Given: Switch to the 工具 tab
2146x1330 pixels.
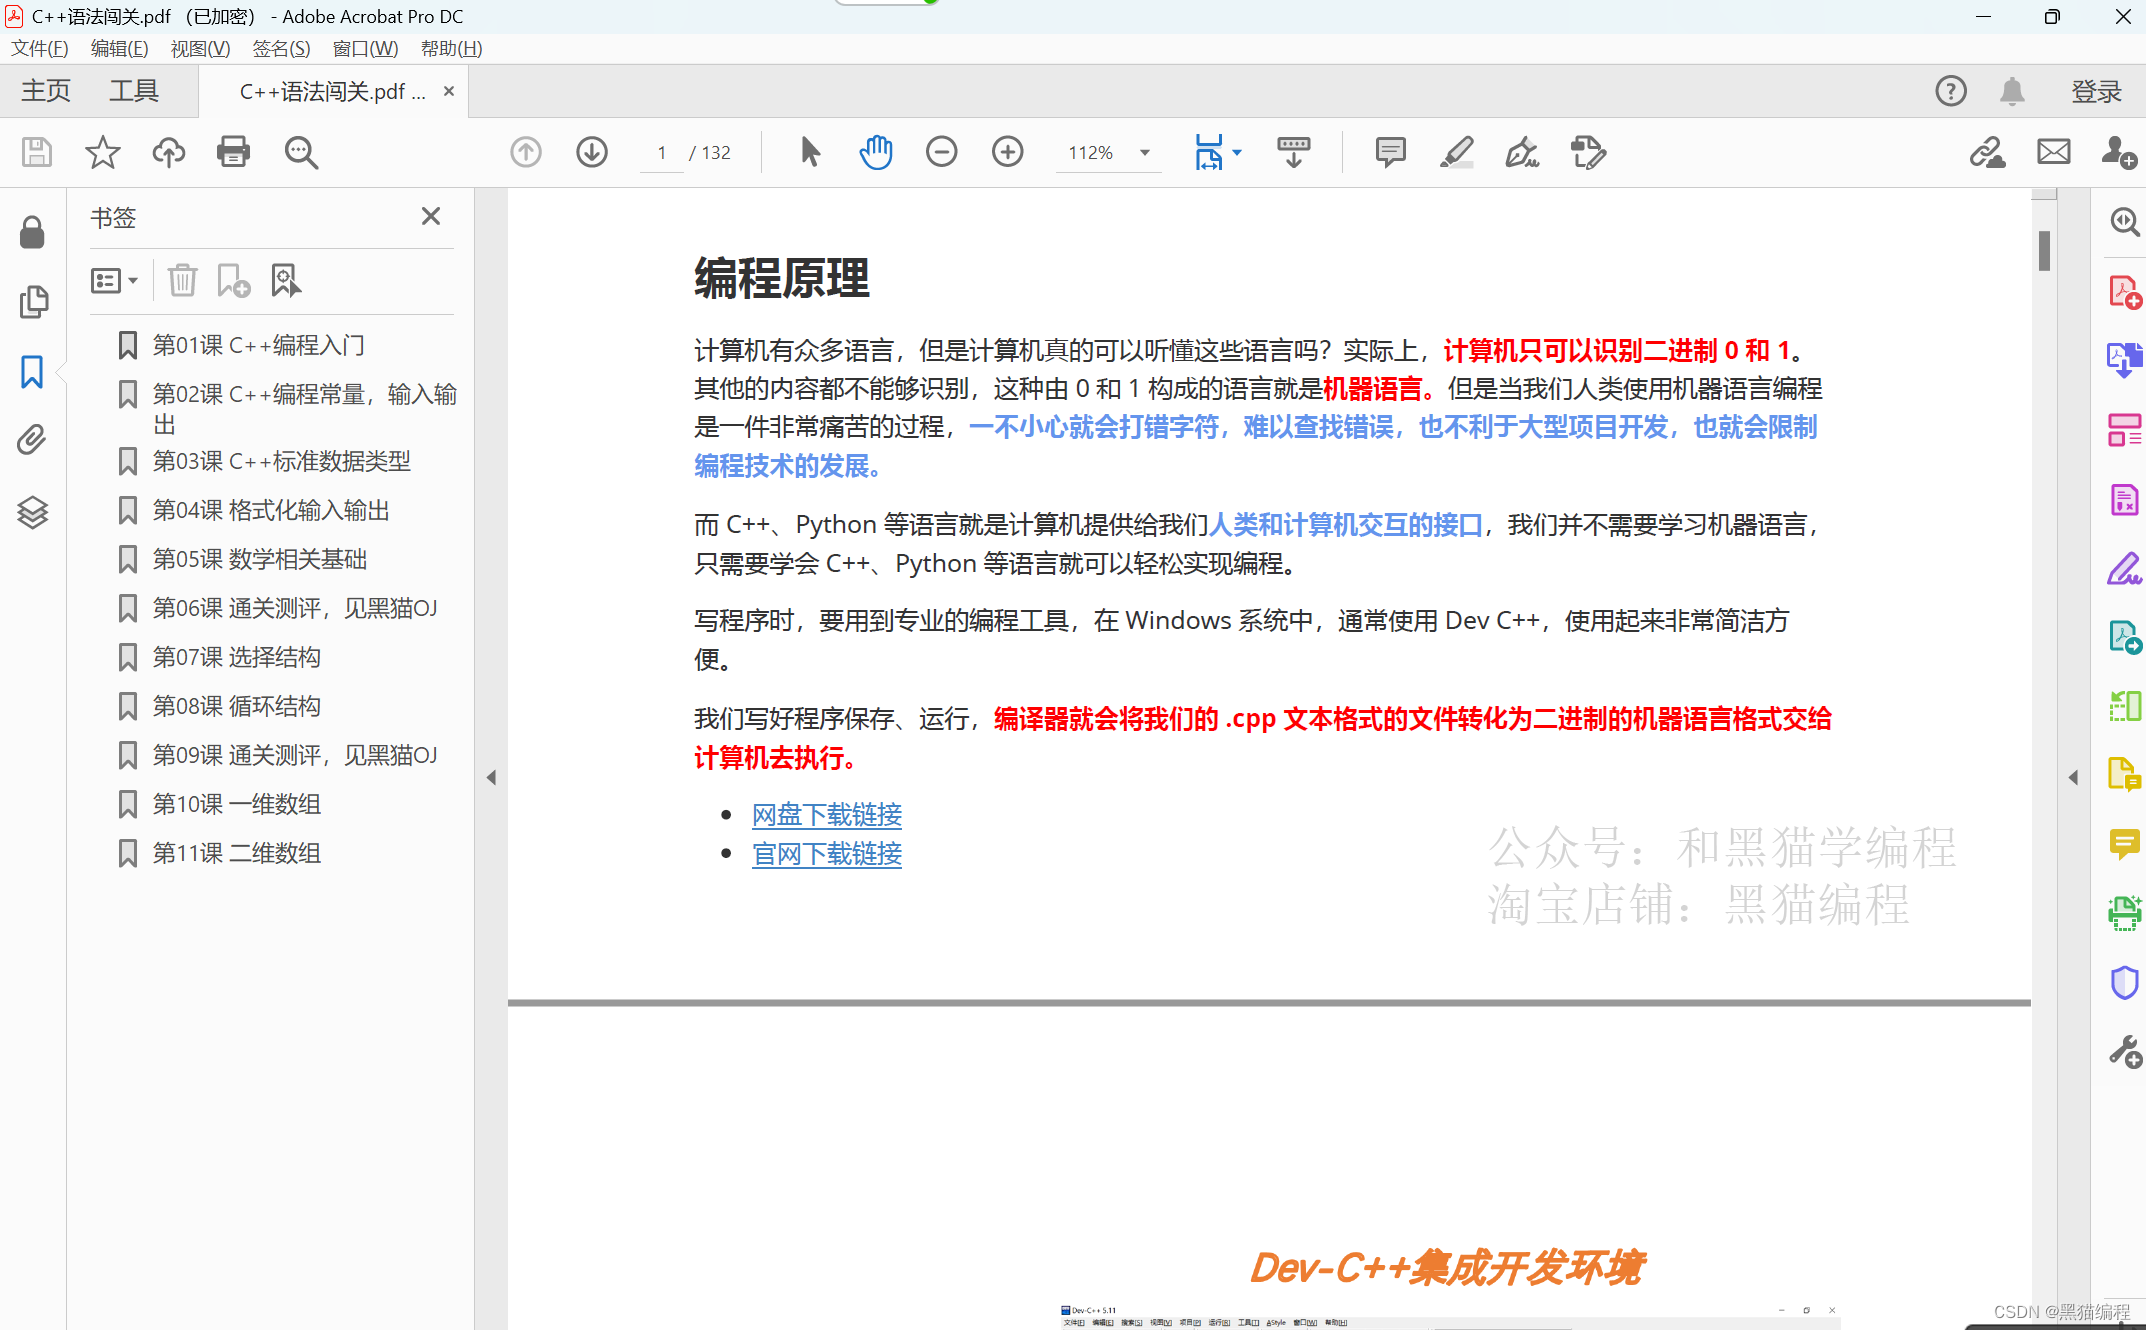Looking at the screenshot, I should (x=134, y=91).
